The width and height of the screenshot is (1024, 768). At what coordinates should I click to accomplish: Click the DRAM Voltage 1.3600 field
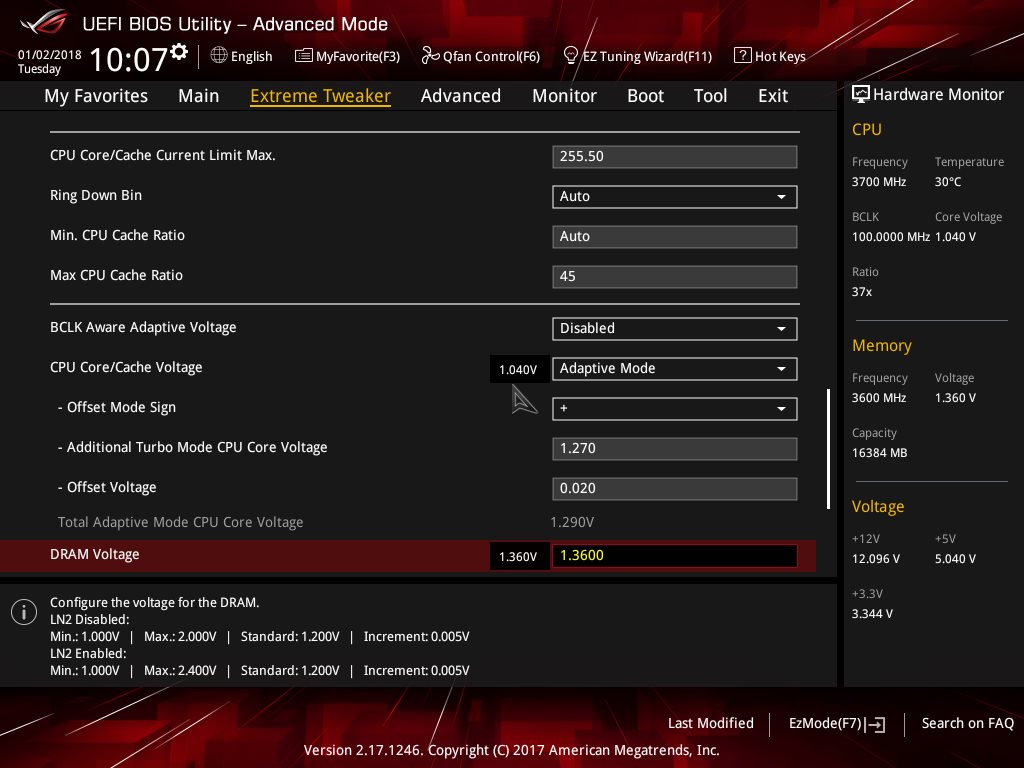[x=675, y=555]
